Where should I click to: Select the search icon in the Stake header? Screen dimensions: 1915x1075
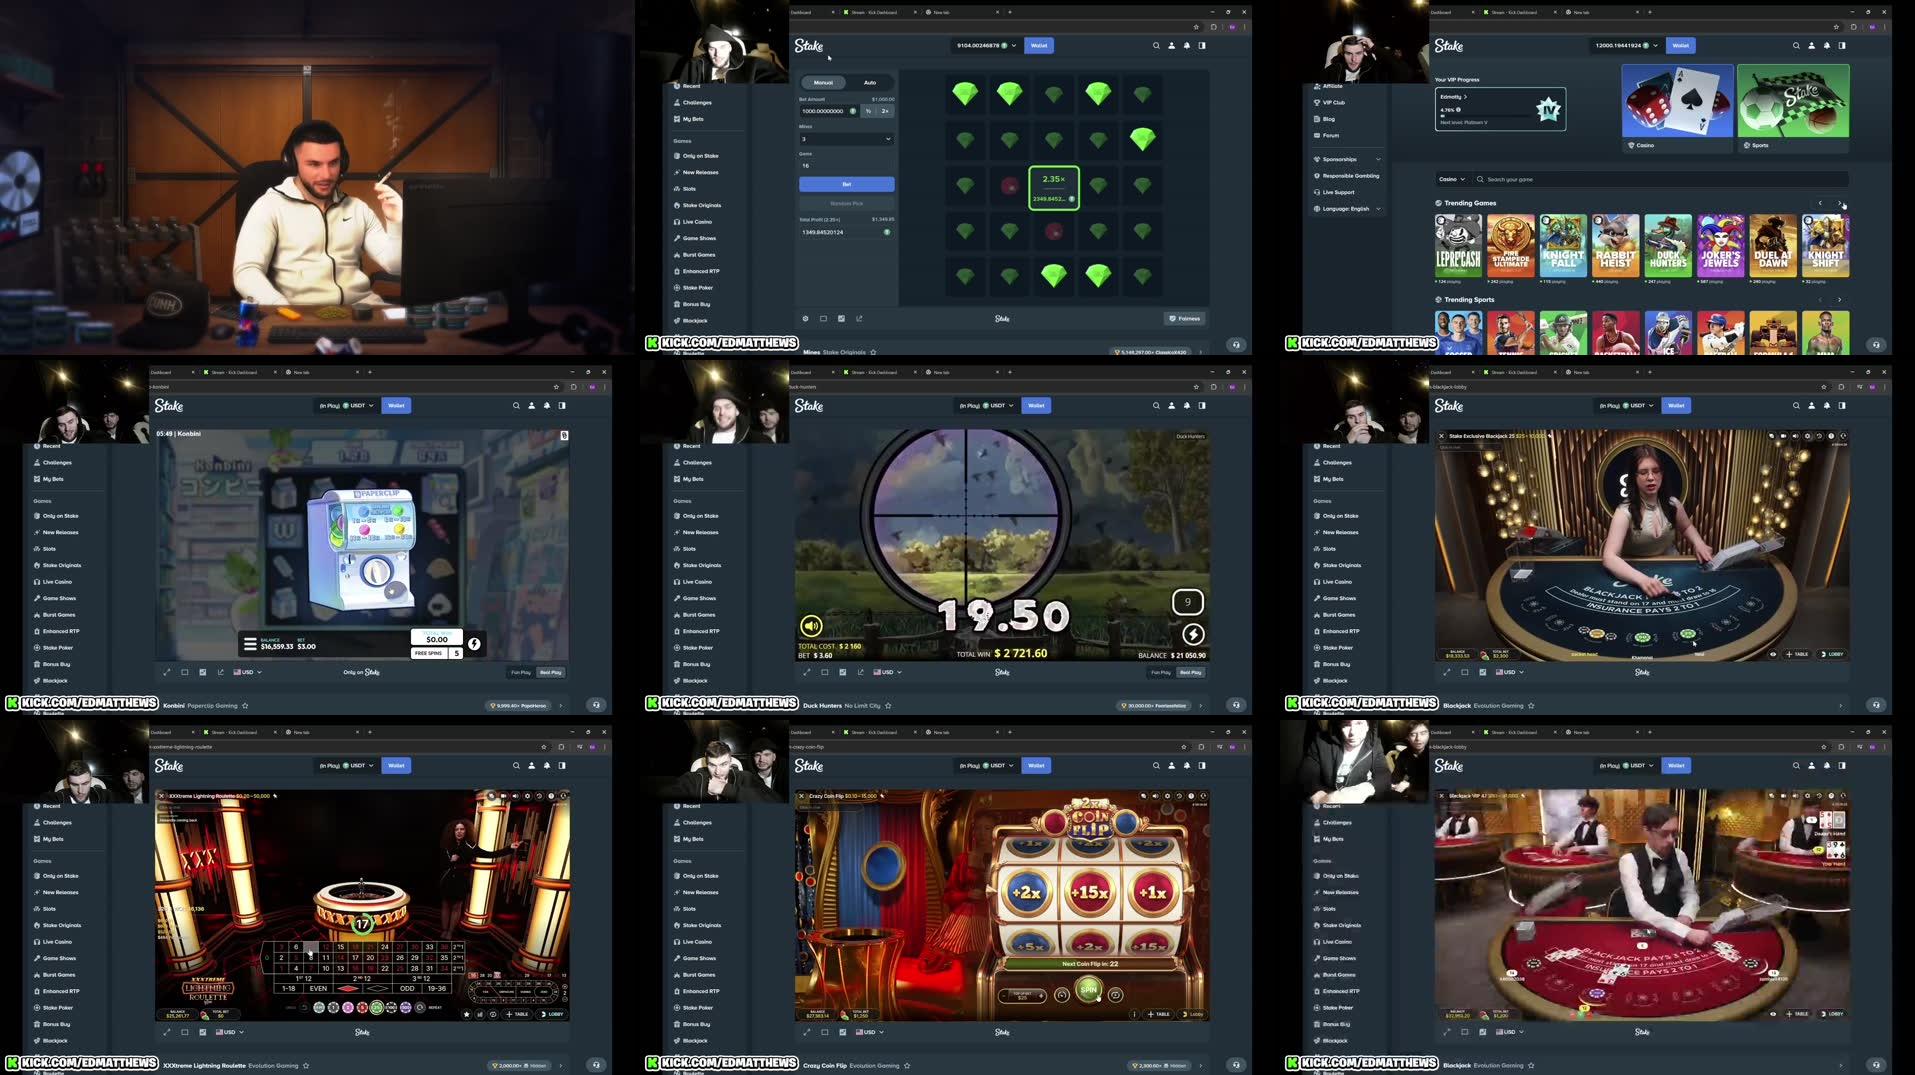tap(1156, 45)
